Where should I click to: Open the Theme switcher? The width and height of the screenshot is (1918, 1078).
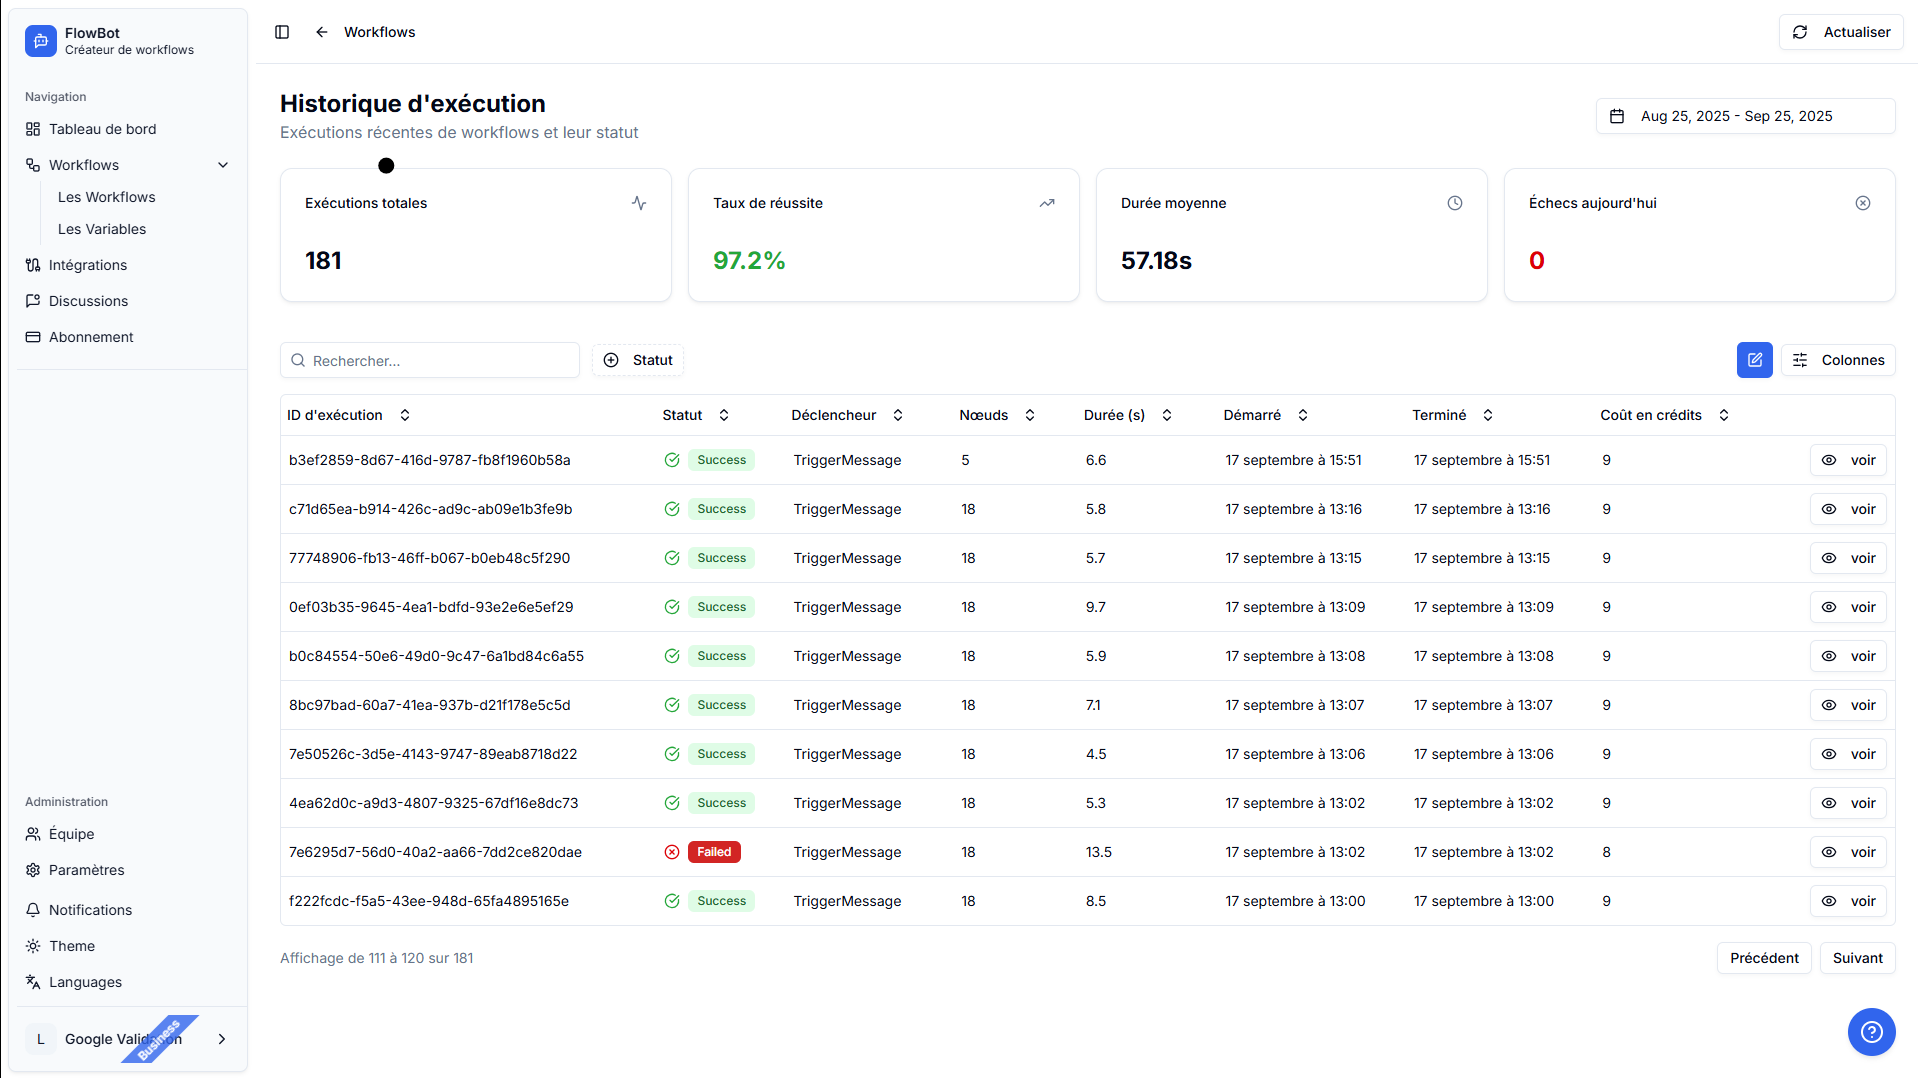(x=72, y=946)
